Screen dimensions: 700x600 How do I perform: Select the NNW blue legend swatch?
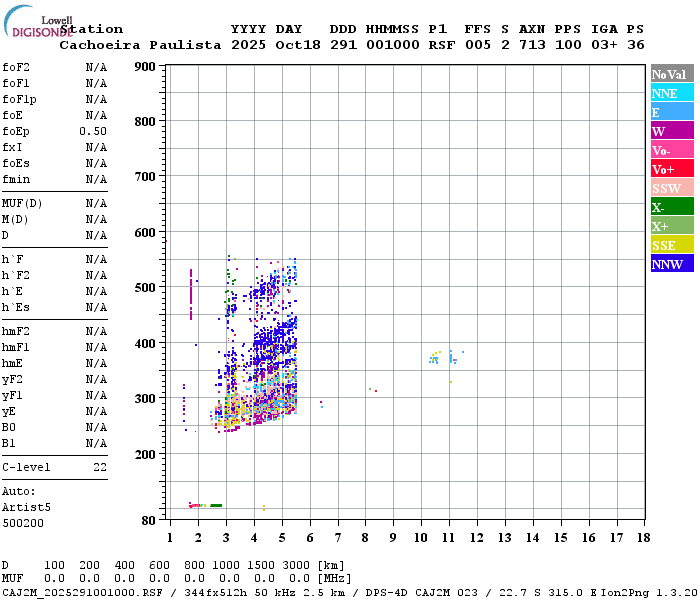[672, 263]
